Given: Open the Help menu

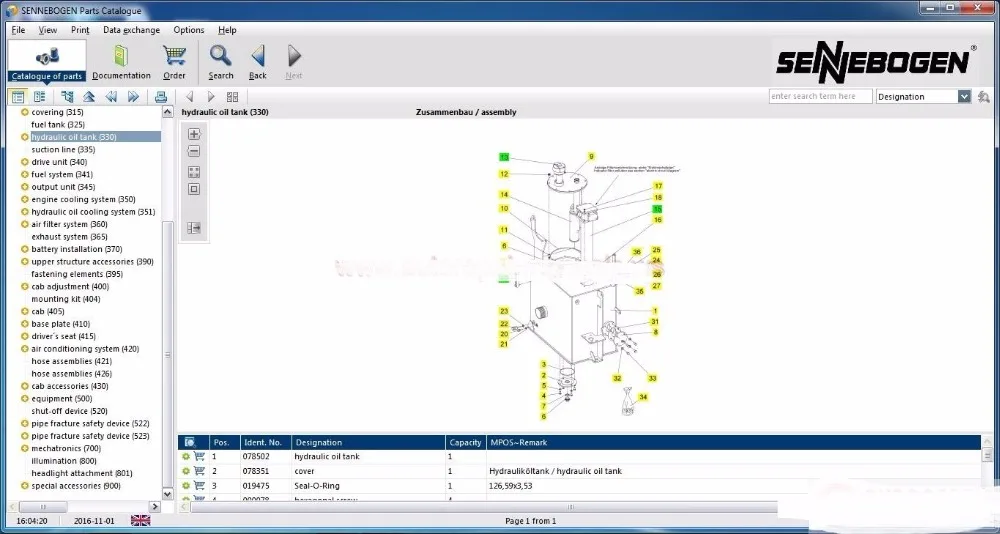Looking at the screenshot, I should [227, 30].
